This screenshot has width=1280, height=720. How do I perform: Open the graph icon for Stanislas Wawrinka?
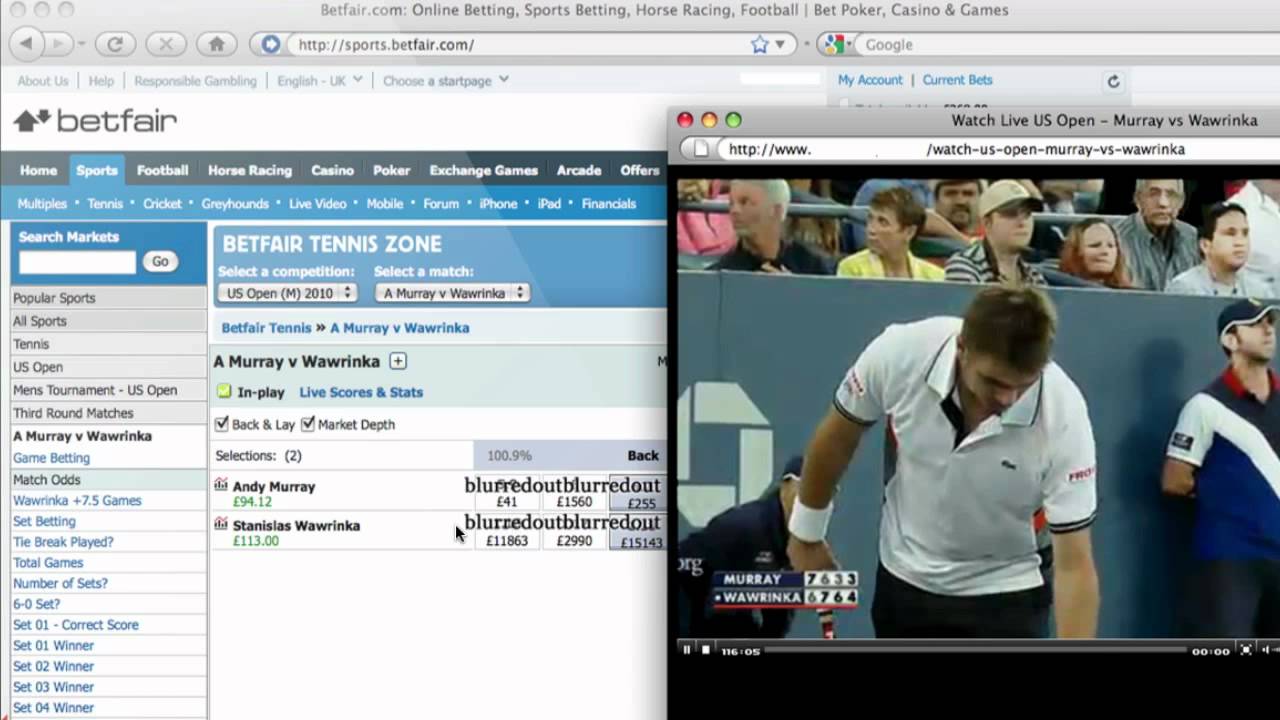coord(221,524)
